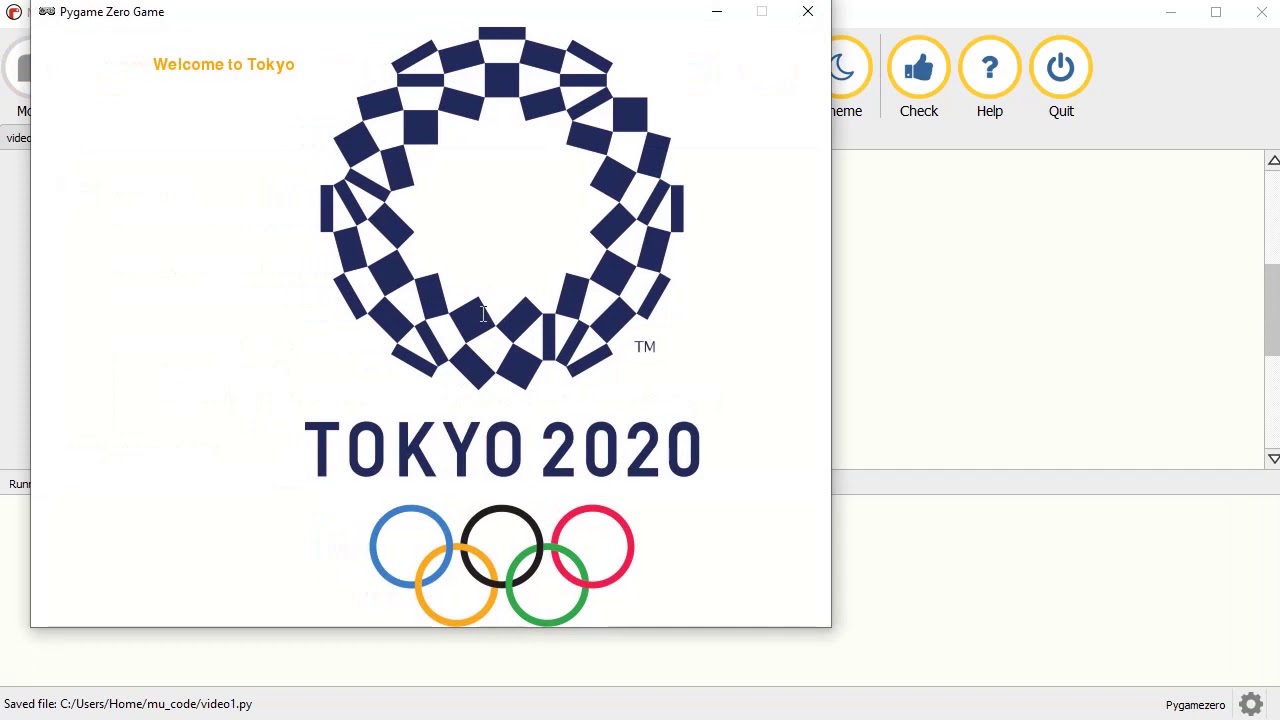Click the Mu editor app icon in title bar
Image resolution: width=1280 pixels, height=720 pixels.
[14, 12]
